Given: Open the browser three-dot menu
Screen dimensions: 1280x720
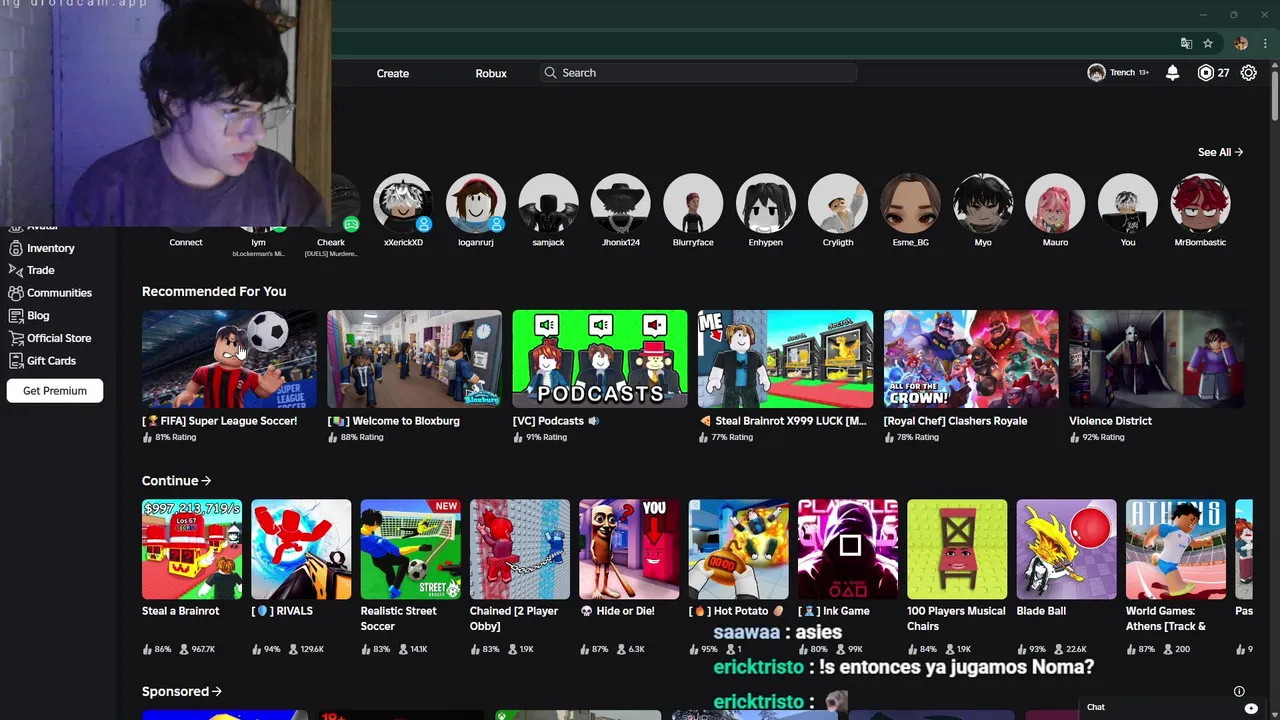Looking at the screenshot, I should coord(1265,43).
